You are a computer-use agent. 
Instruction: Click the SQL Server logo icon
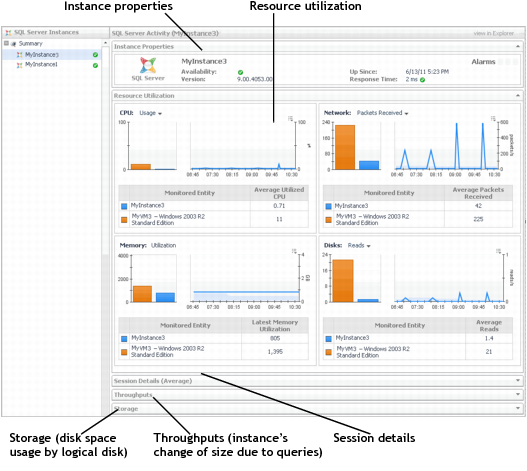pyautogui.click(x=148, y=65)
